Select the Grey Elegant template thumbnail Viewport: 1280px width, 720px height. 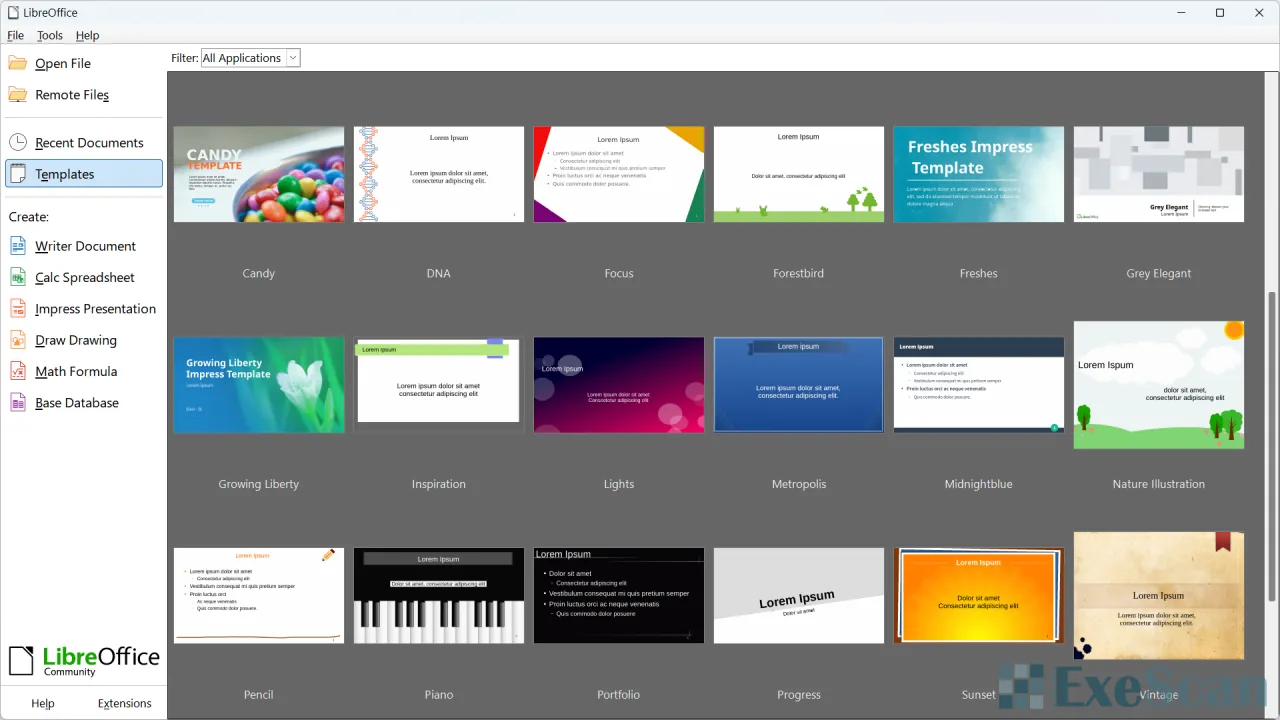pyautogui.click(x=1159, y=174)
